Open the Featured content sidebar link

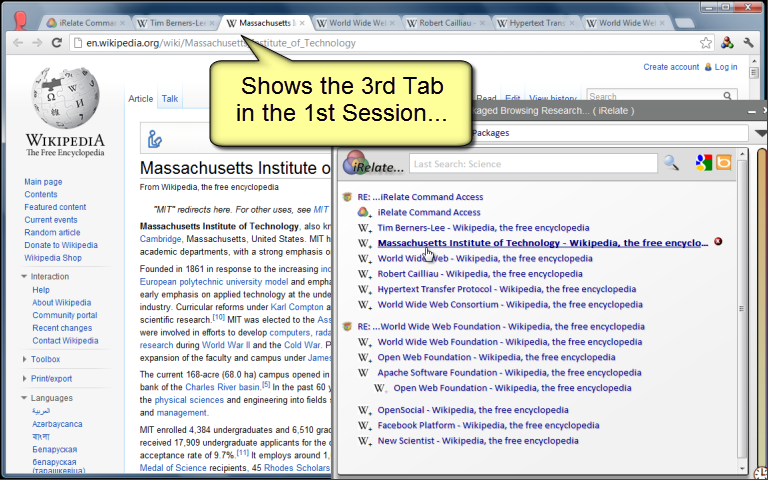tap(55, 207)
